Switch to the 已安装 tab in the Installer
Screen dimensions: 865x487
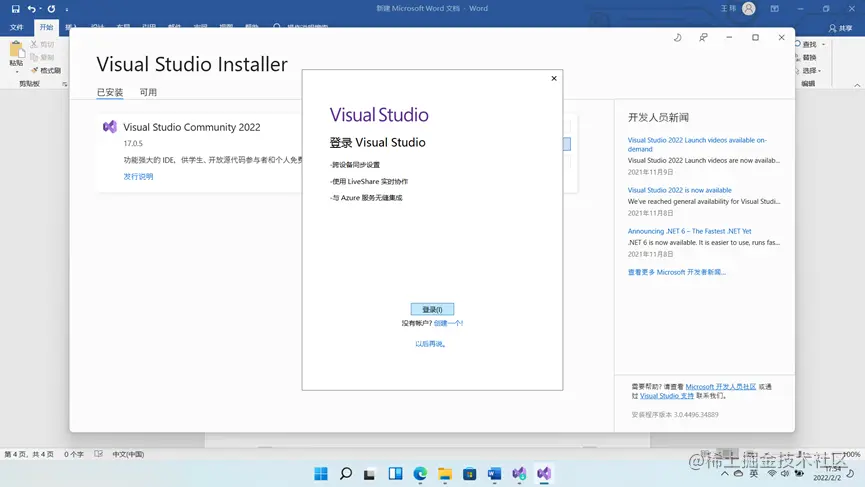pos(110,92)
